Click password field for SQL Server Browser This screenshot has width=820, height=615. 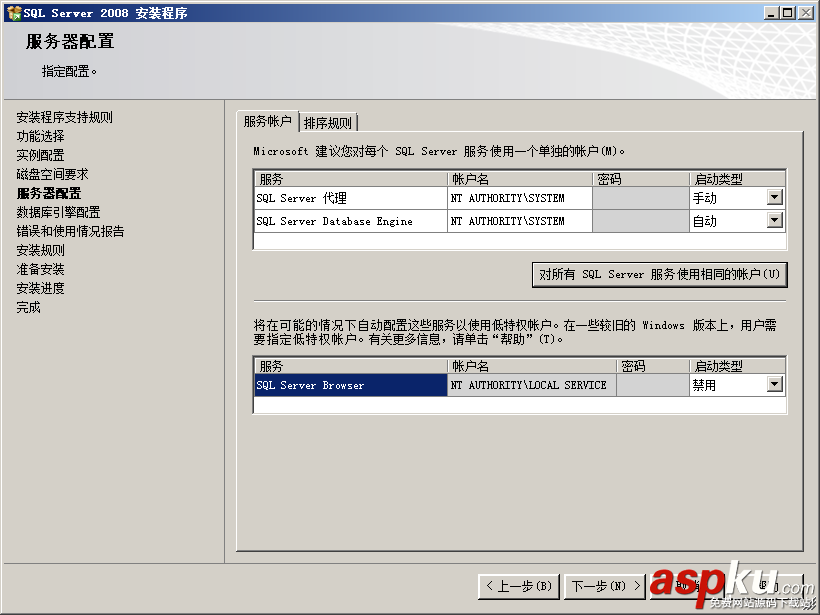click(x=653, y=385)
